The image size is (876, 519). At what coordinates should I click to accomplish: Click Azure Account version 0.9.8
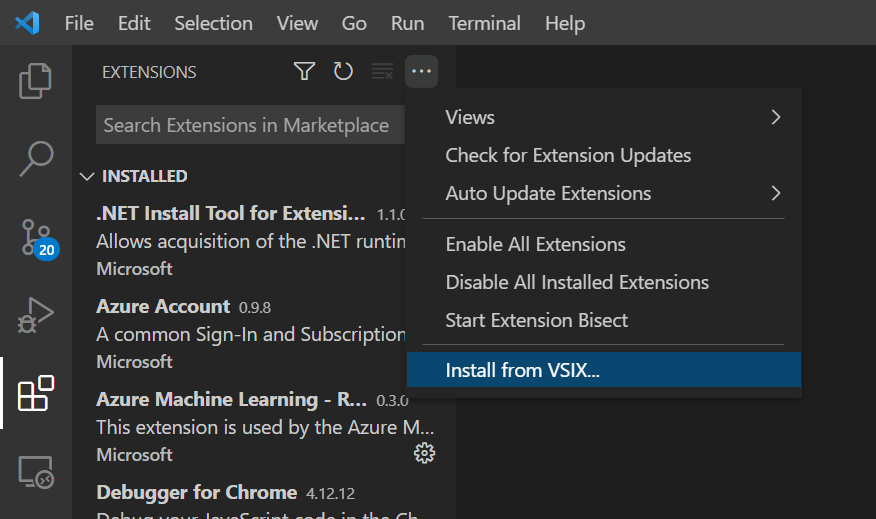tap(255, 307)
